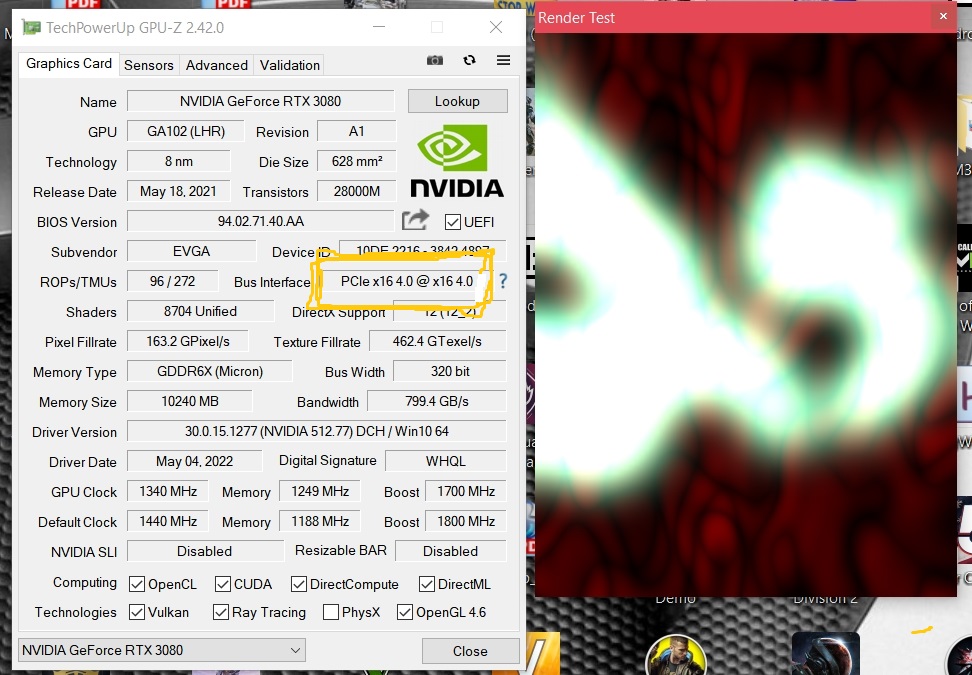Toggle the DirectML checkbox
972x675 pixels.
point(426,584)
